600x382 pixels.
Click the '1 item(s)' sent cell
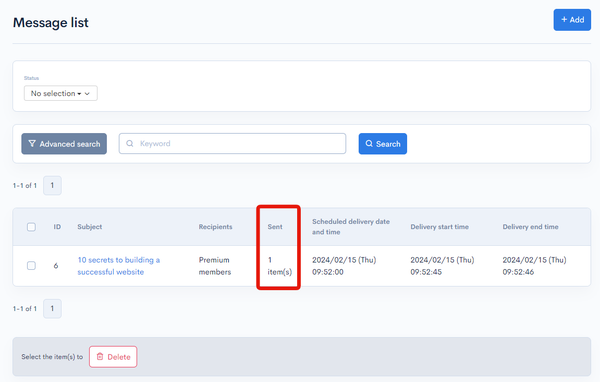click(279, 266)
